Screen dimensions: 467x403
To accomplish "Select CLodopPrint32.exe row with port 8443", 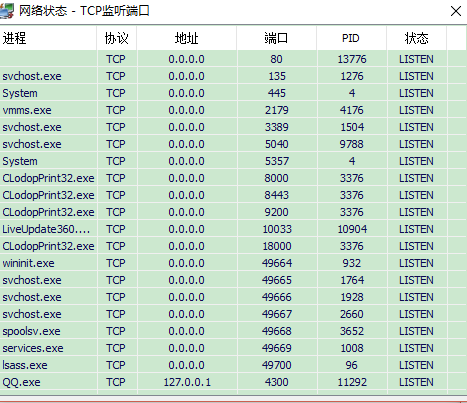I will click(x=233, y=195).
